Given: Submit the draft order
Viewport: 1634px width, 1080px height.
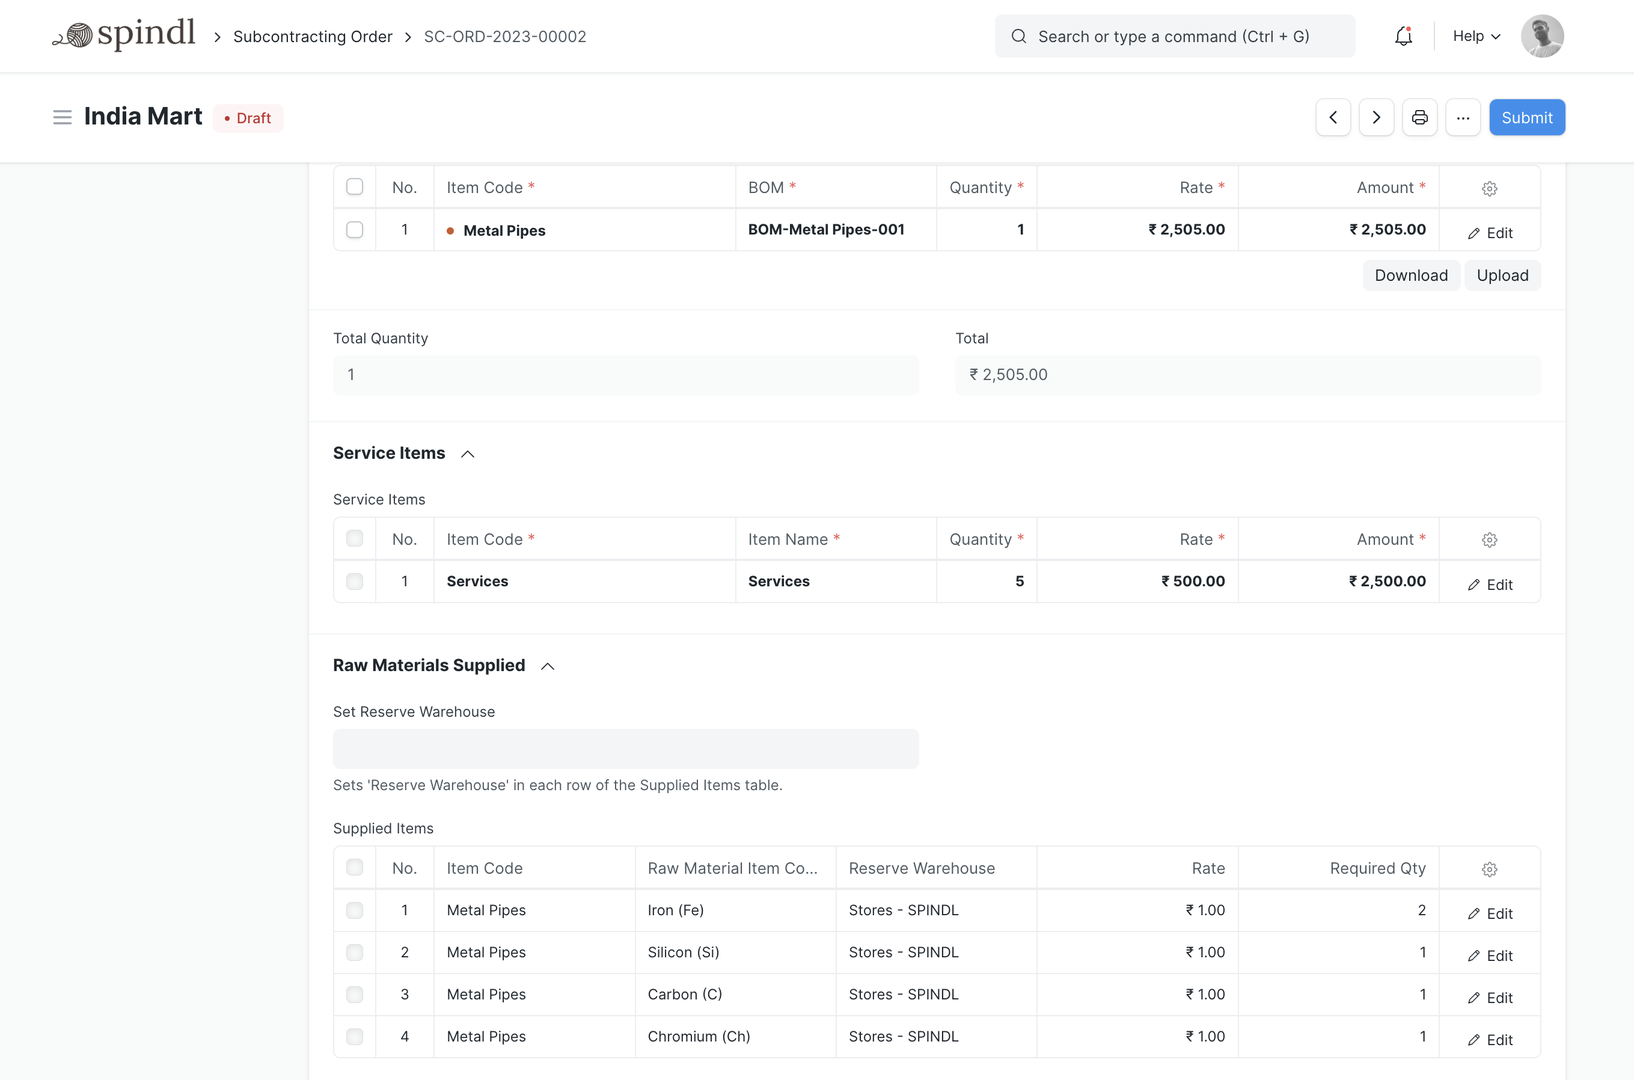Looking at the screenshot, I should 1526,118.
